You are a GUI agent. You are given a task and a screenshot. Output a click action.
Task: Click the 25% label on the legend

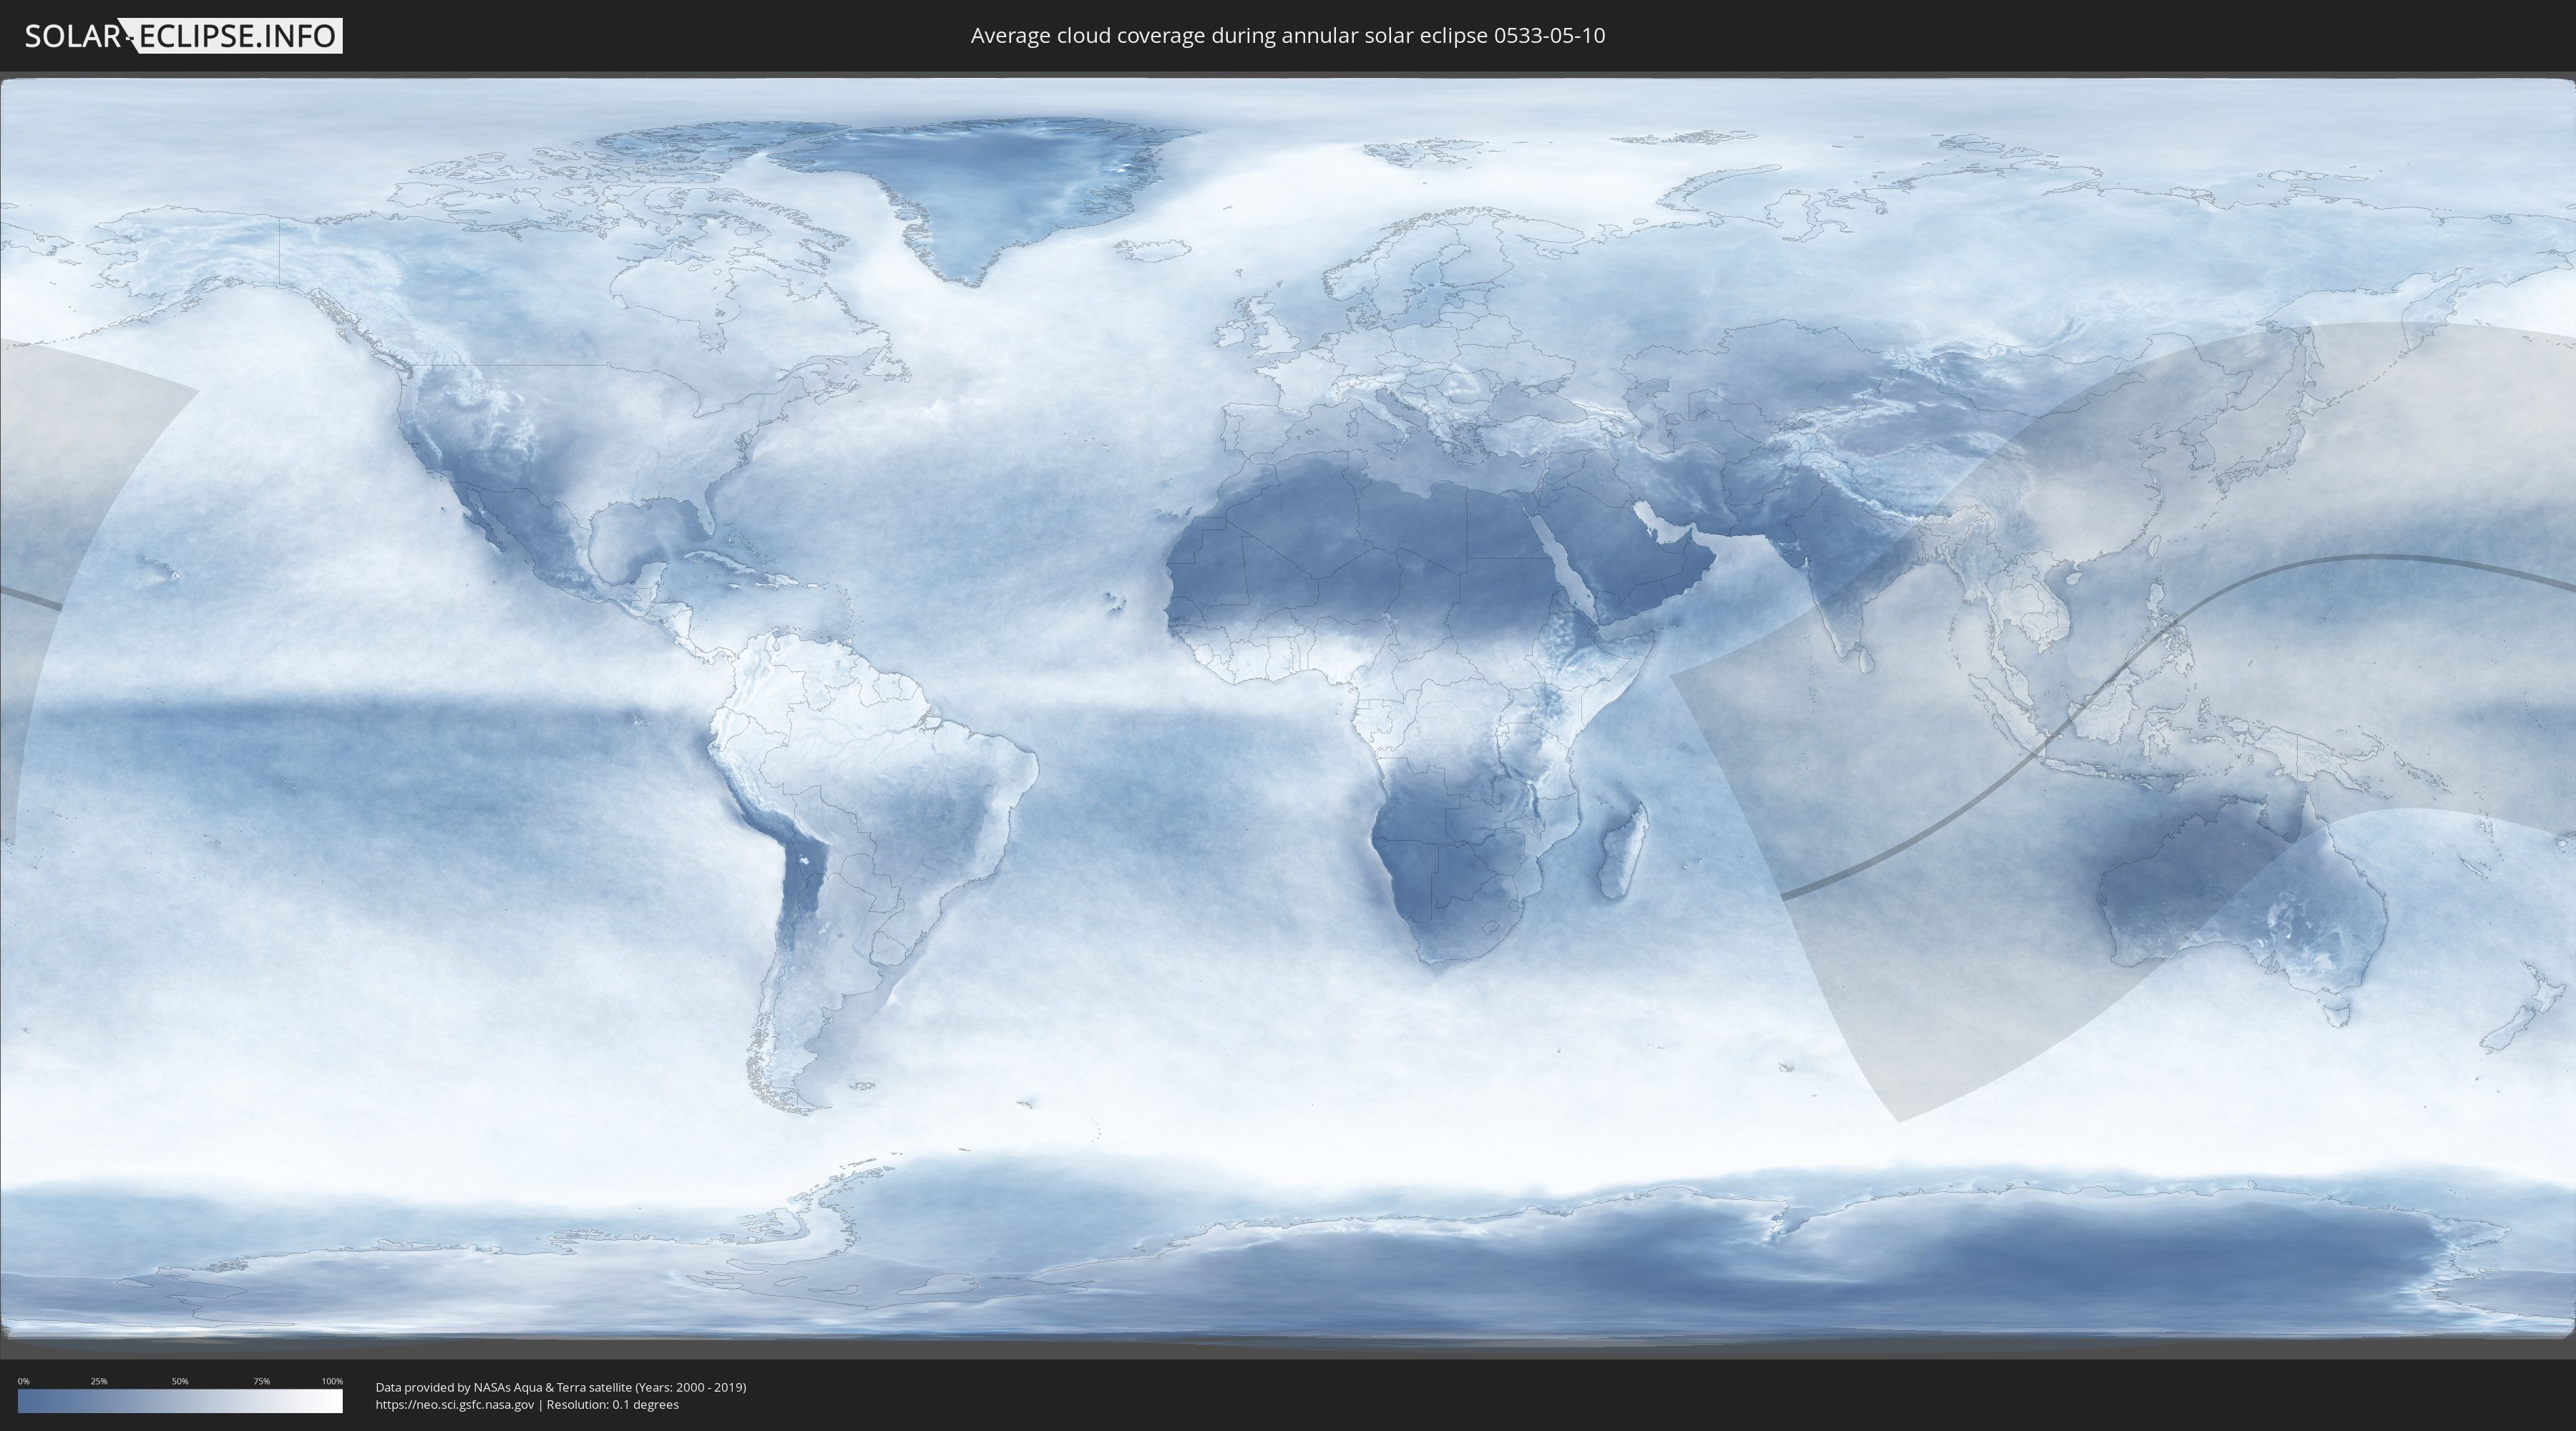pyautogui.click(x=99, y=1381)
